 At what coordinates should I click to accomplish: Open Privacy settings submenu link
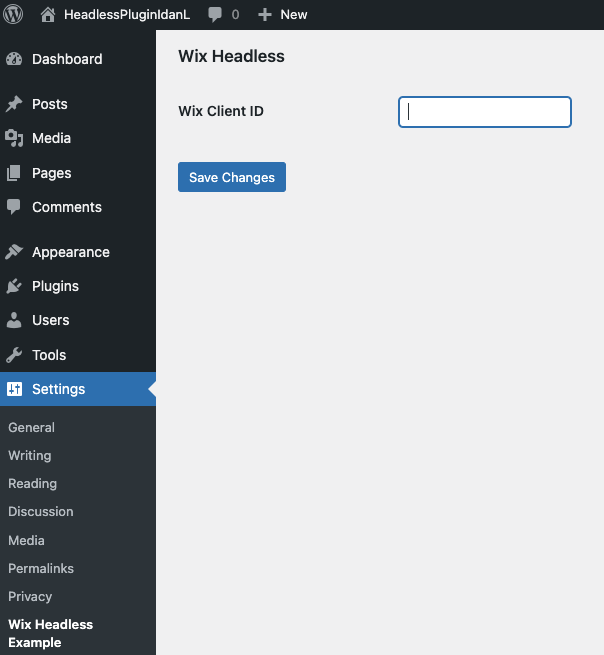(30, 597)
